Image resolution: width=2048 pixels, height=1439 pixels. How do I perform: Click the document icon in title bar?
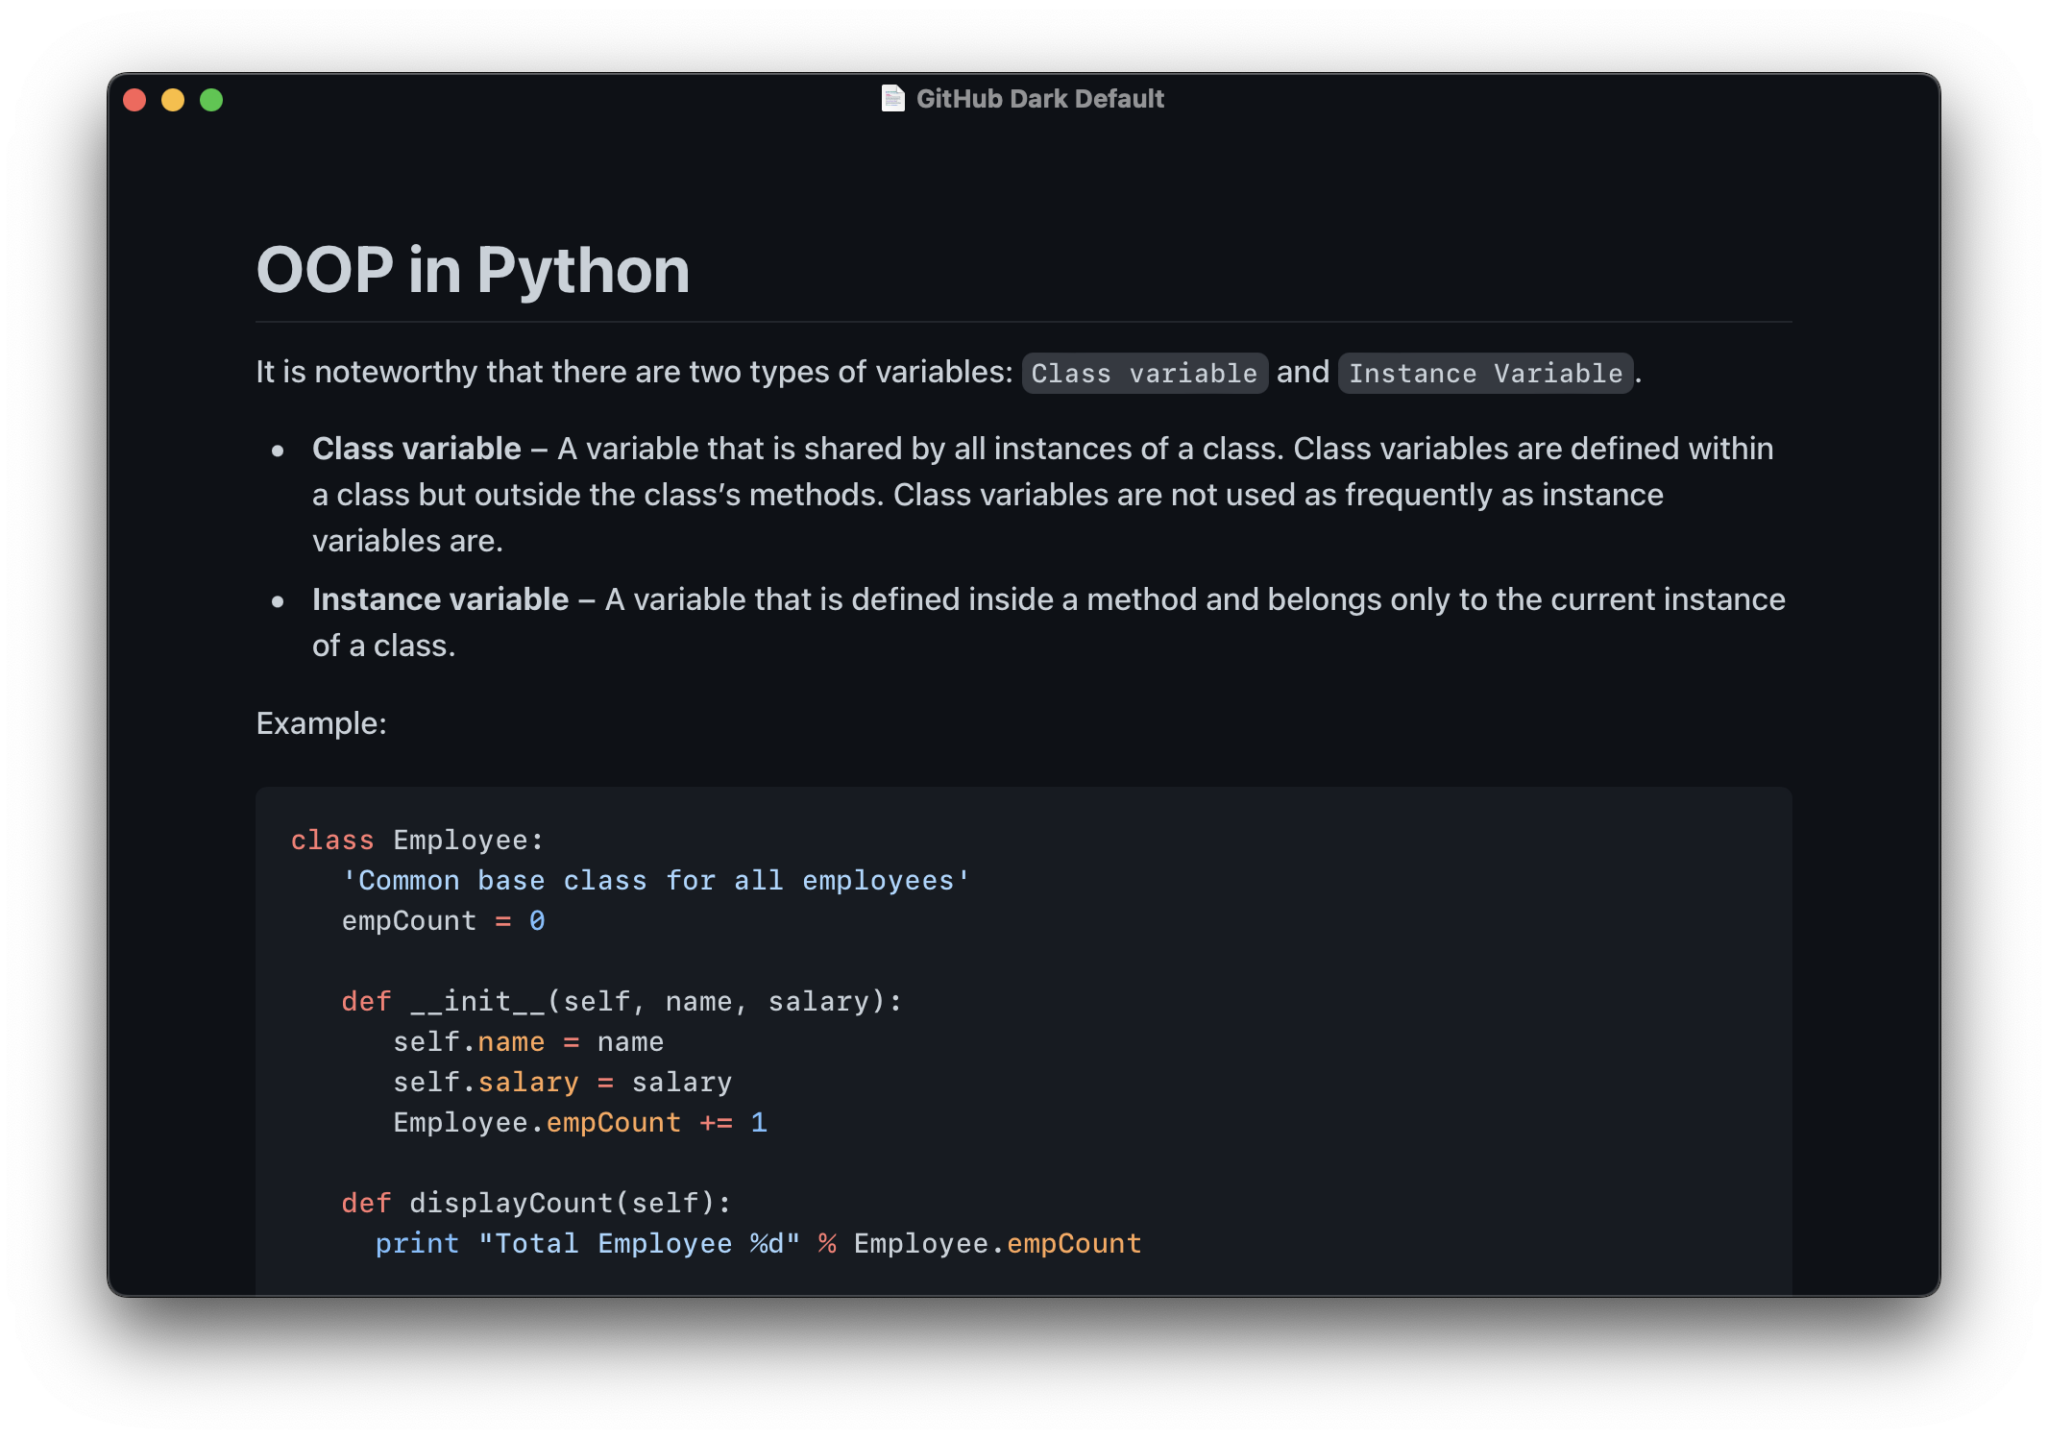pyautogui.click(x=892, y=98)
